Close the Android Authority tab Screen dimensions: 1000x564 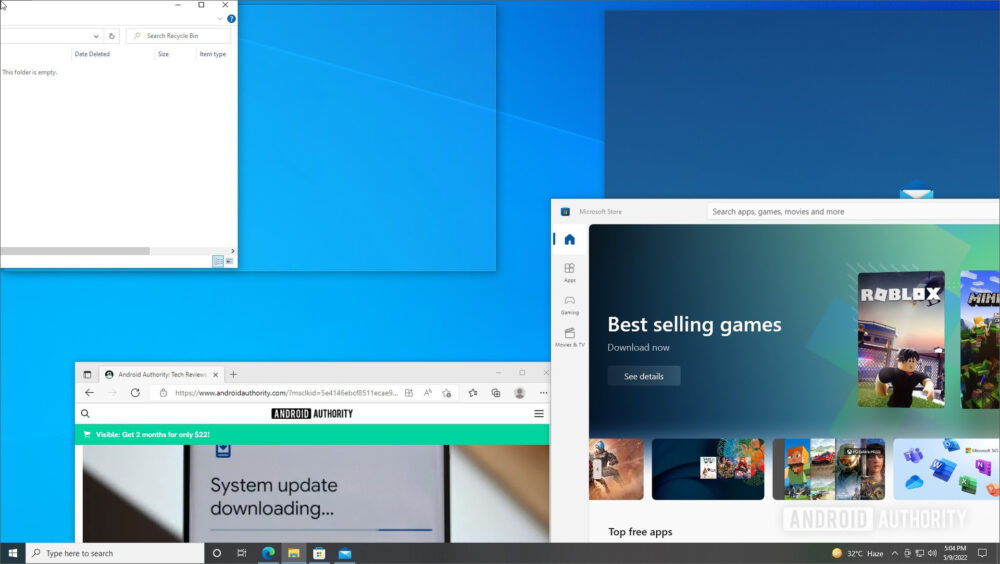coord(216,375)
